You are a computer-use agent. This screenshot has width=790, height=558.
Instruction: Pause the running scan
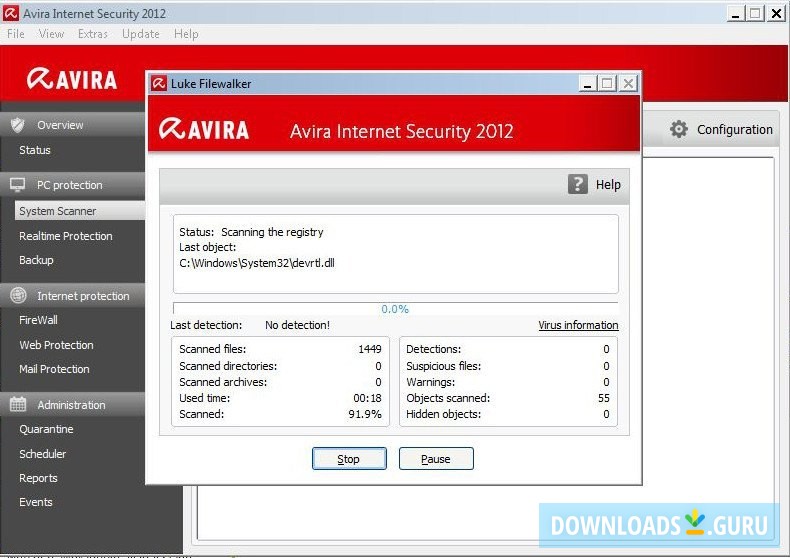click(x=436, y=459)
